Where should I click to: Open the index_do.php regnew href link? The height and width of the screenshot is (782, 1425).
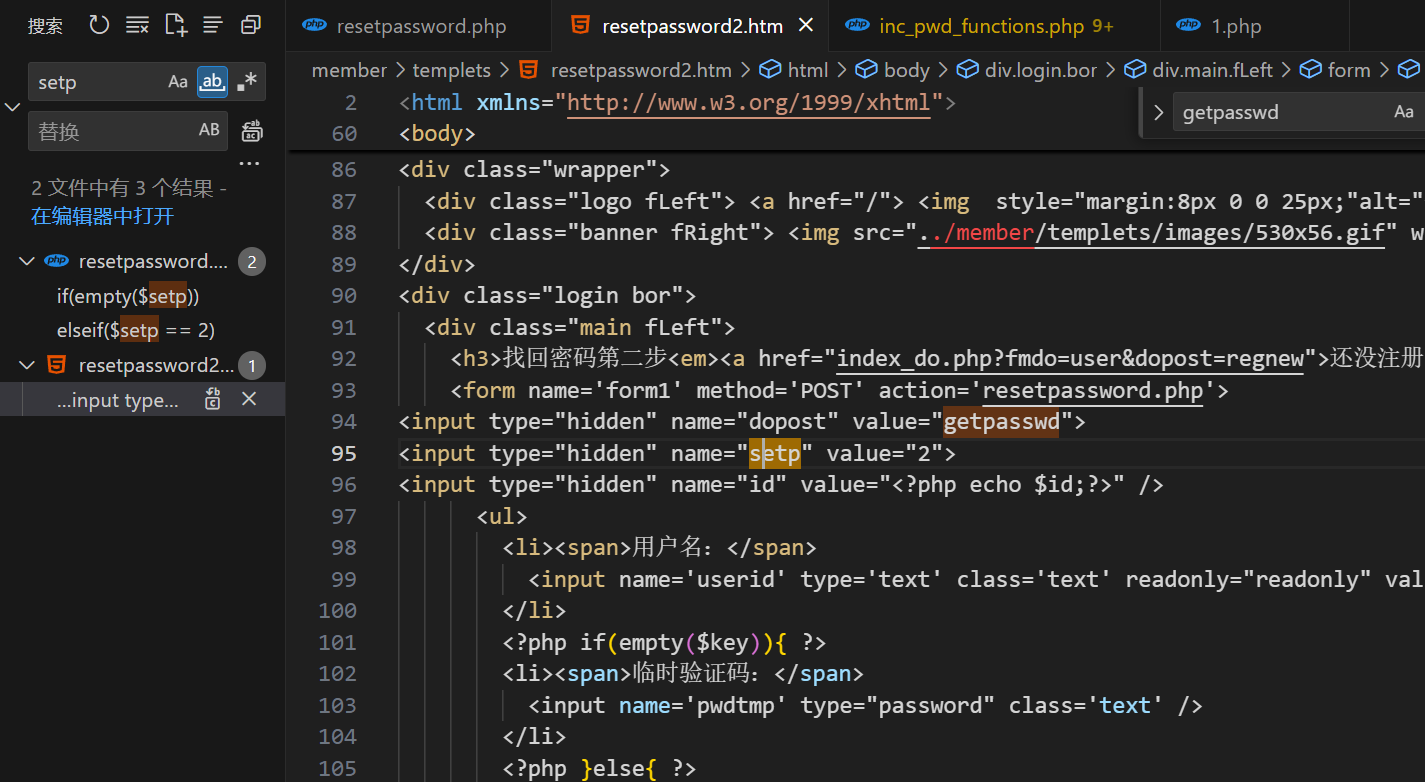(1070, 359)
